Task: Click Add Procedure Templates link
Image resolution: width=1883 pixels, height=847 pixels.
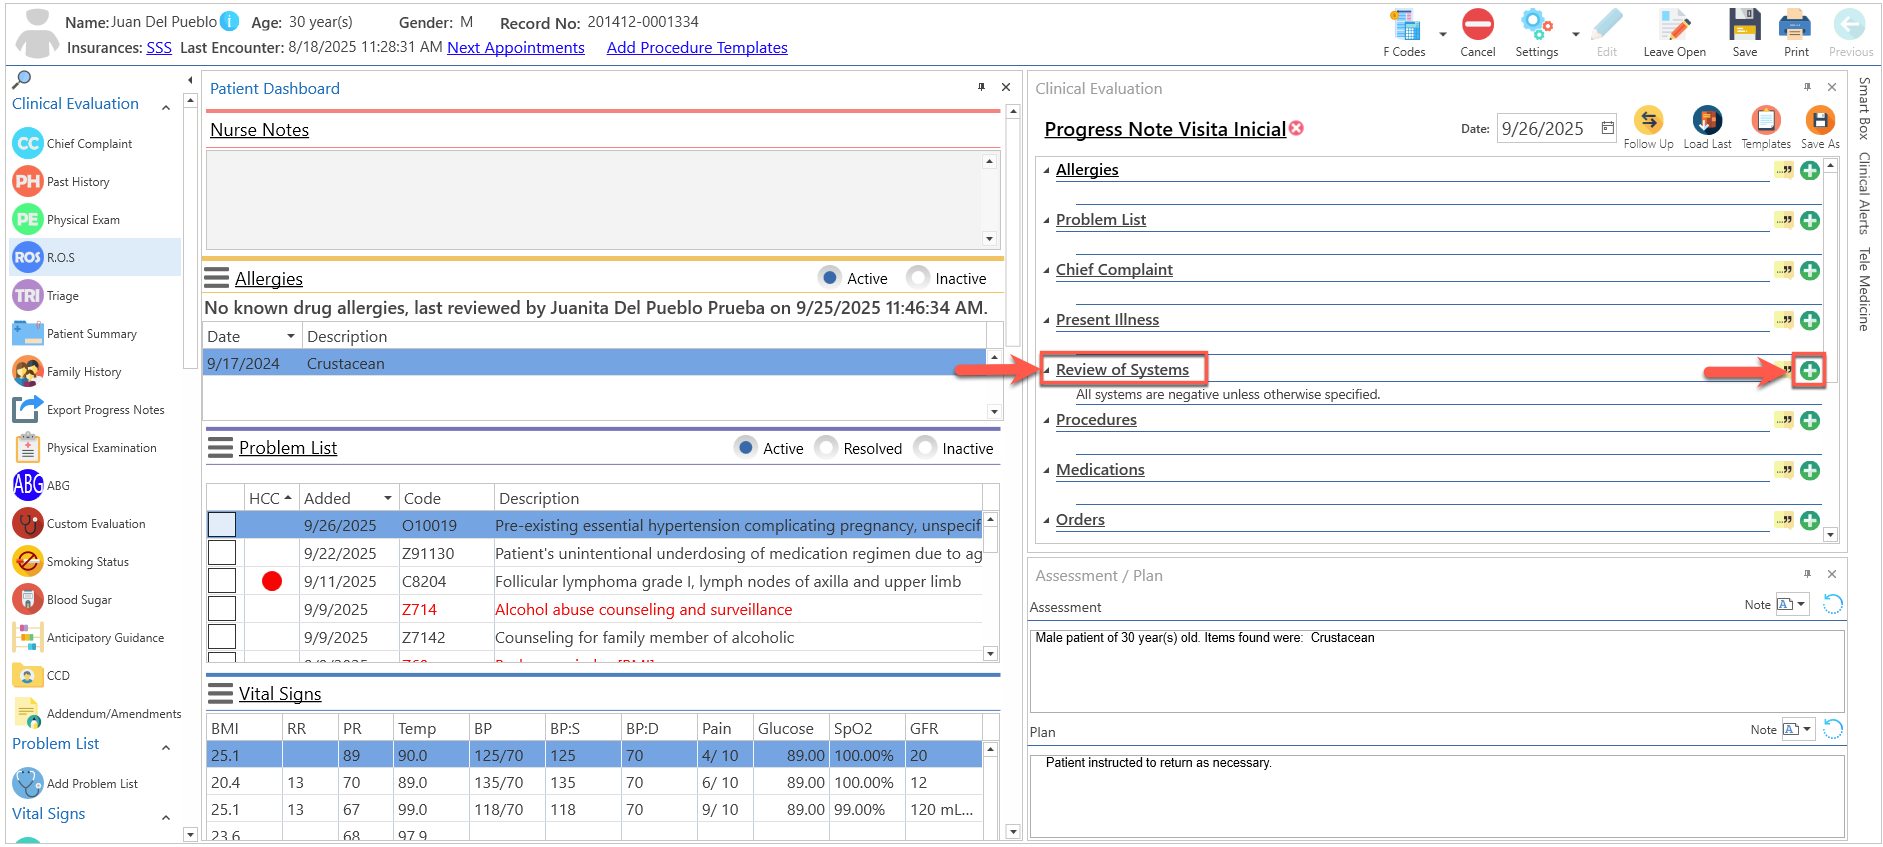Action: click(x=697, y=47)
